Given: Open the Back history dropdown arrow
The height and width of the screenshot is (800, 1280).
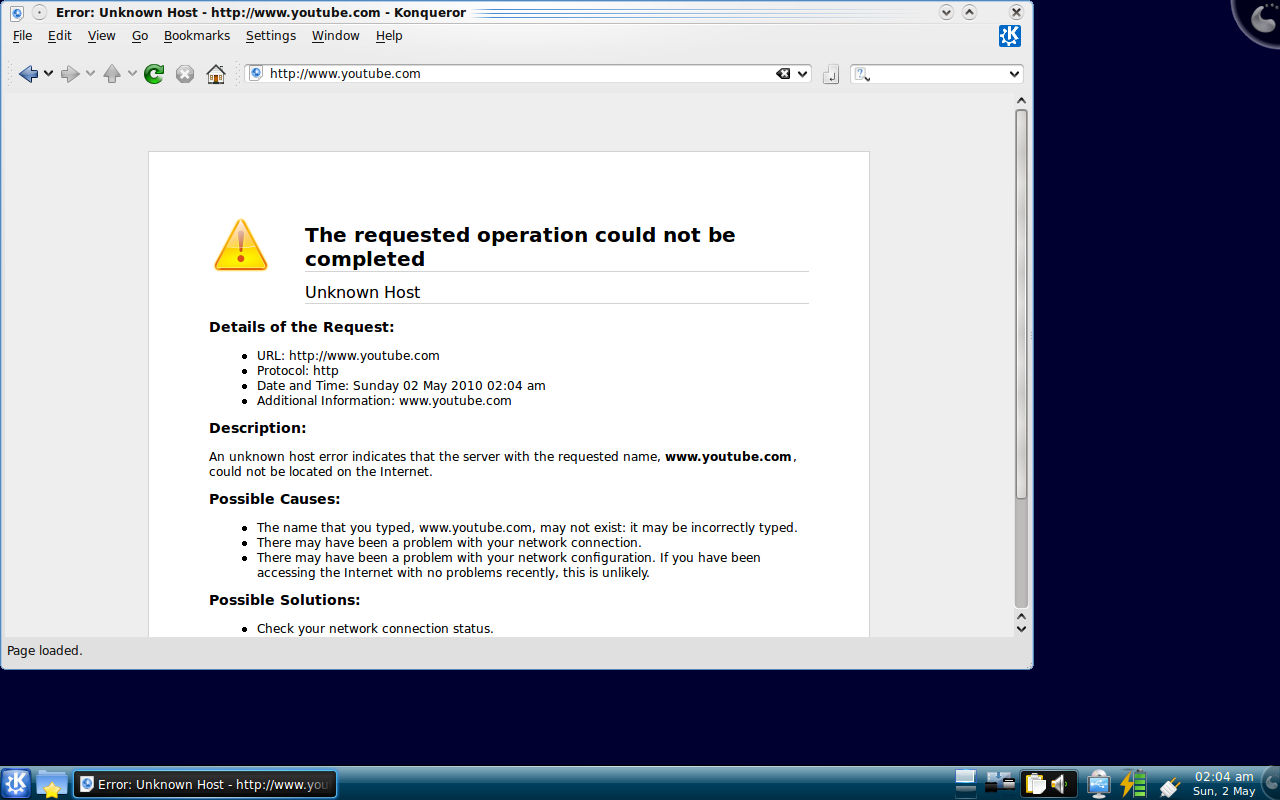Looking at the screenshot, I should pos(48,74).
